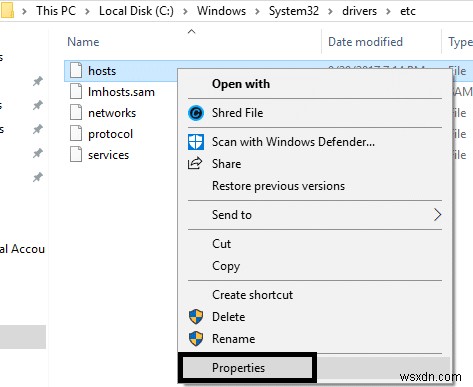Viewport: 473px width, 387px height.
Task: Expand chevron after This PC
Action: [87, 12]
